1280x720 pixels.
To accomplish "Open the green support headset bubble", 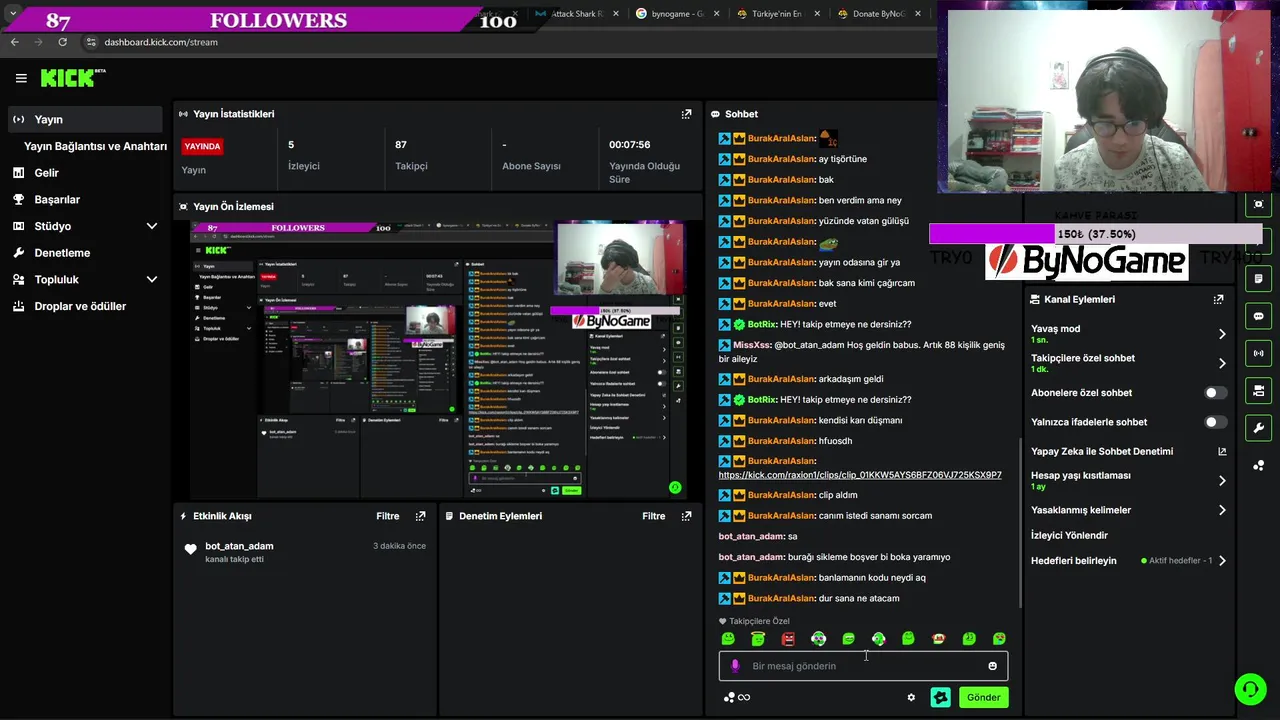I will pos(1250,689).
